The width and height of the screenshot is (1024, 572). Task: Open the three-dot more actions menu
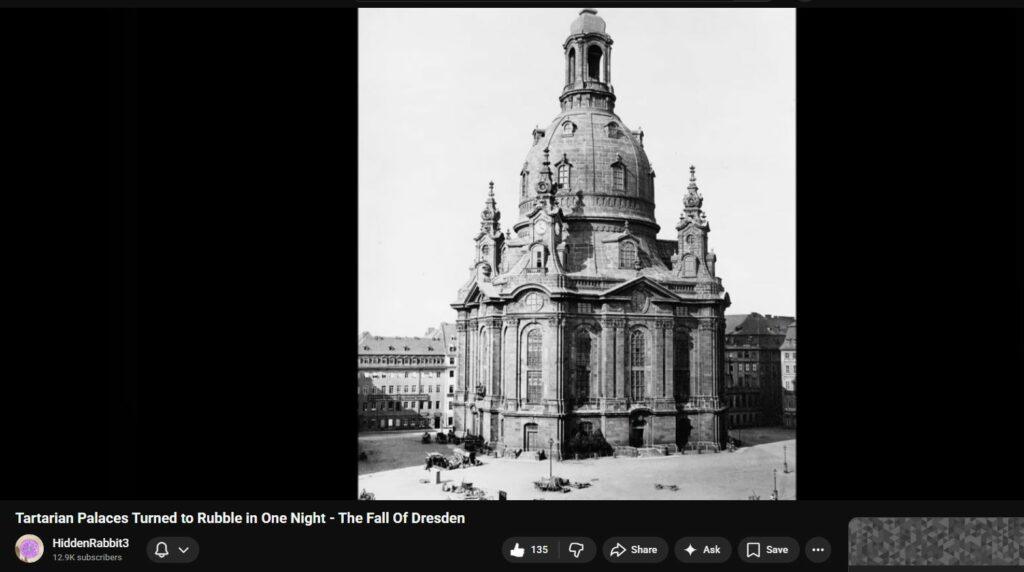(x=818, y=550)
